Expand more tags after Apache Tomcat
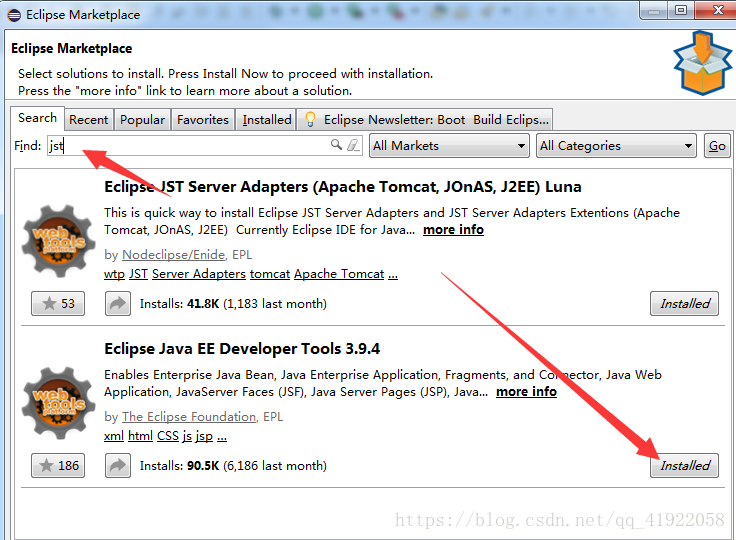The height and width of the screenshot is (540, 736). [x=393, y=274]
